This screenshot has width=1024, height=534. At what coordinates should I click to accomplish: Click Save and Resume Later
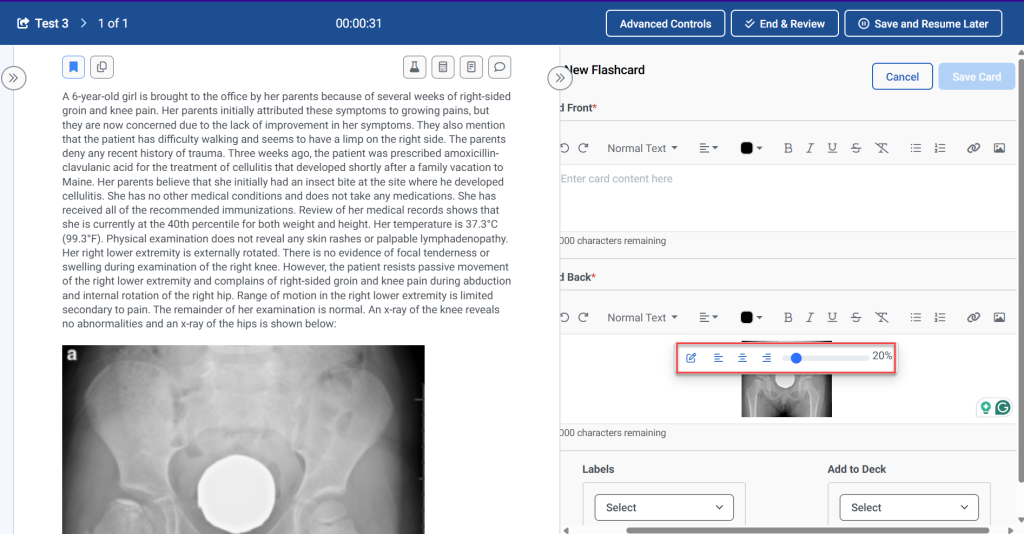[x=923, y=24]
